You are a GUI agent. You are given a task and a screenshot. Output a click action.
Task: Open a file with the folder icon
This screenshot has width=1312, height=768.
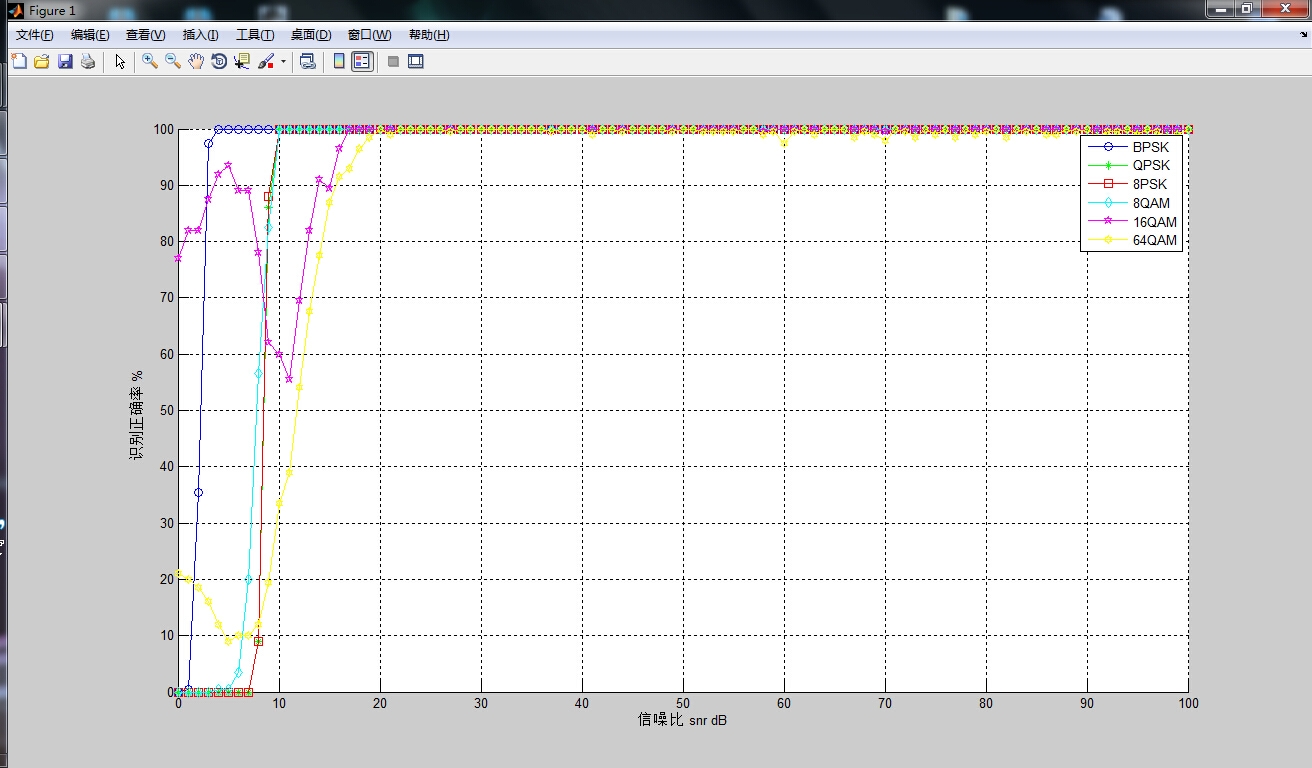42,61
